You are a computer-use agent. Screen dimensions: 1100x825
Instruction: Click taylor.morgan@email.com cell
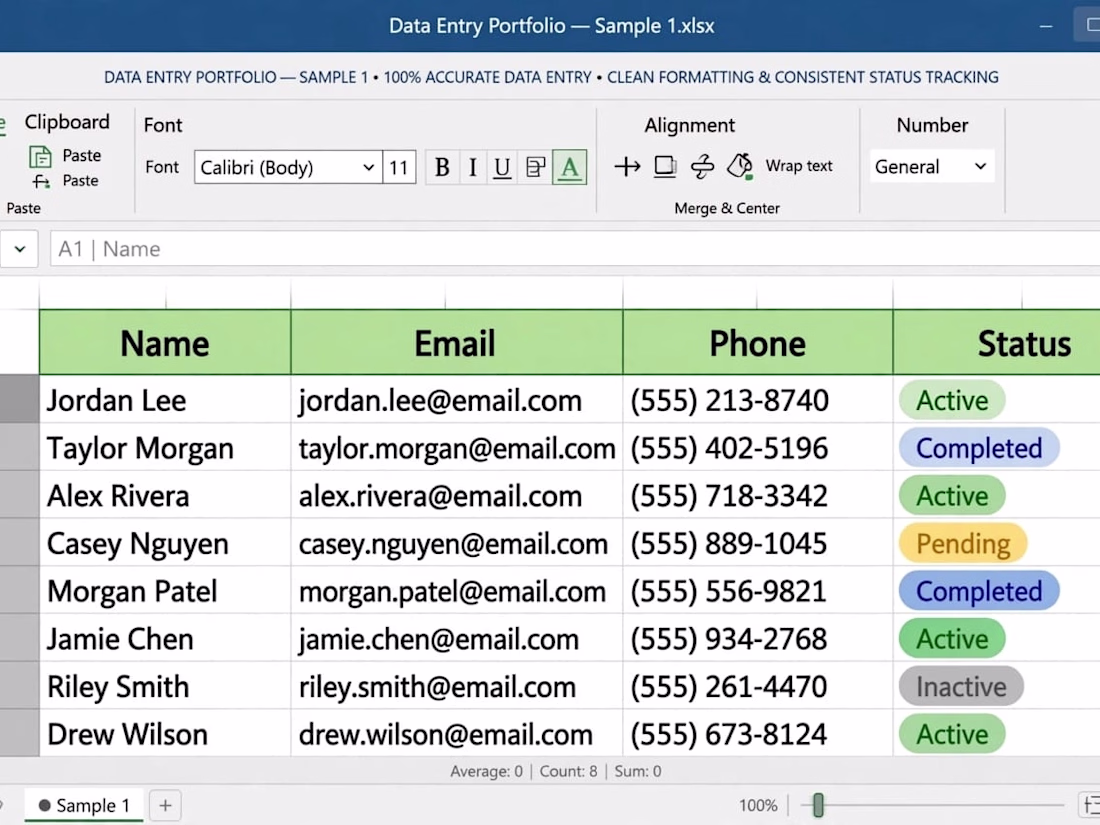tap(456, 448)
